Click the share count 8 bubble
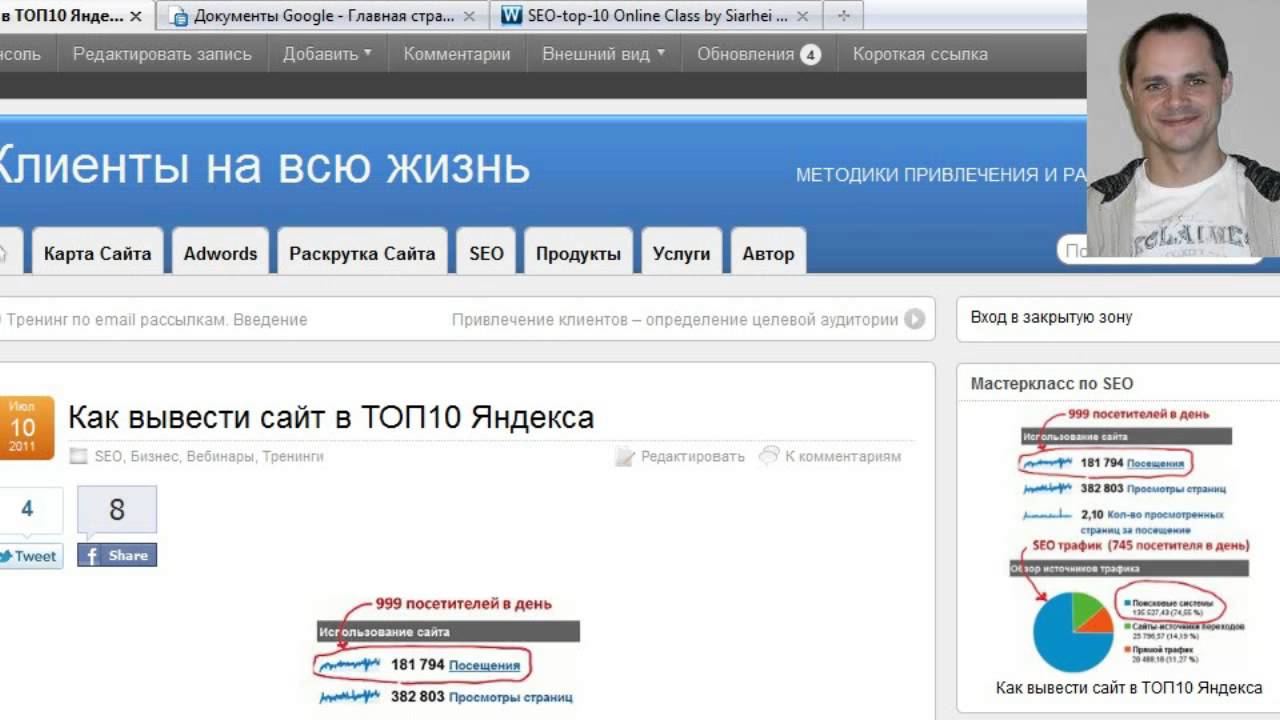The image size is (1280, 720). tap(117, 510)
